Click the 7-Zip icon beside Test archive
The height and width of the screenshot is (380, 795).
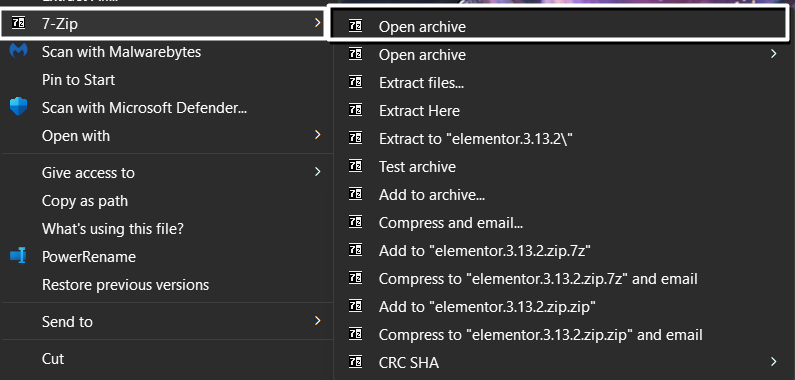(x=355, y=166)
